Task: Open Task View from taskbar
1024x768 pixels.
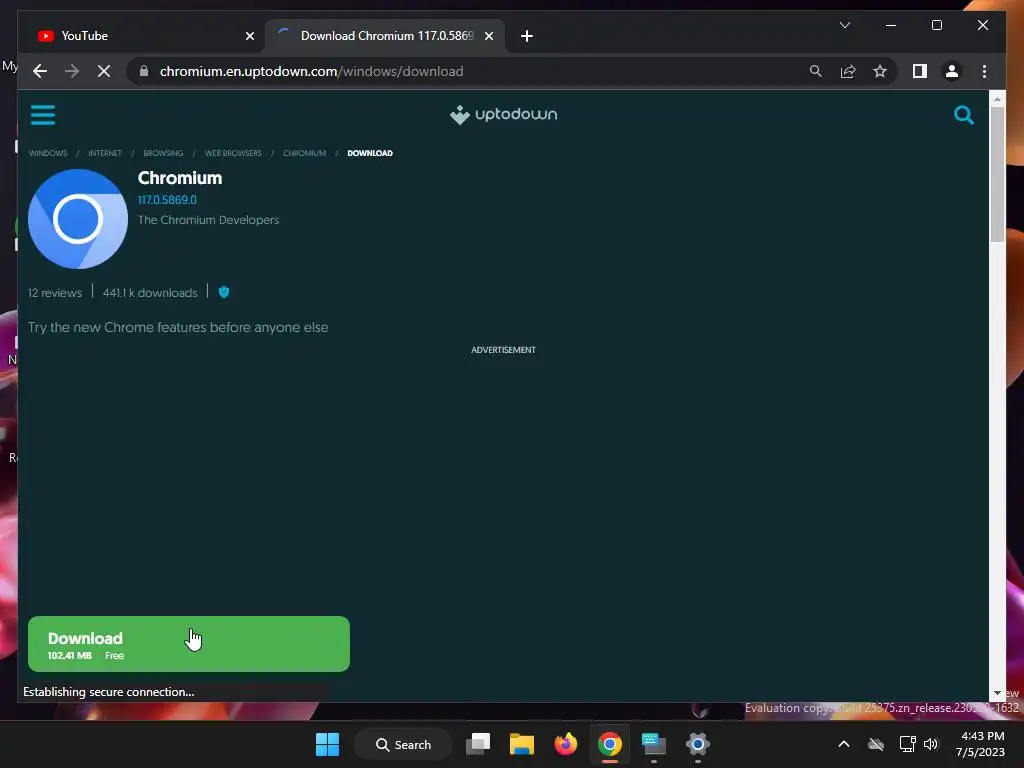Action: pyautogui.click(x=478, y=744)
